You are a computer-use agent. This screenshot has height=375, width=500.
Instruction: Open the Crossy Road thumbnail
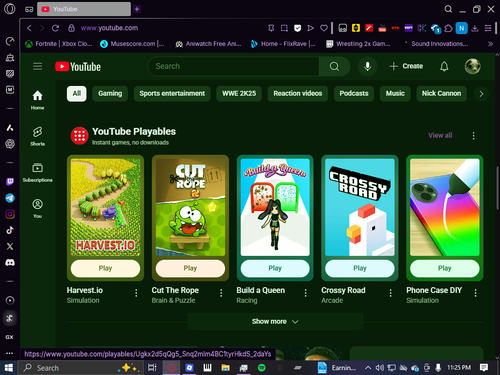tap(360, 207)
